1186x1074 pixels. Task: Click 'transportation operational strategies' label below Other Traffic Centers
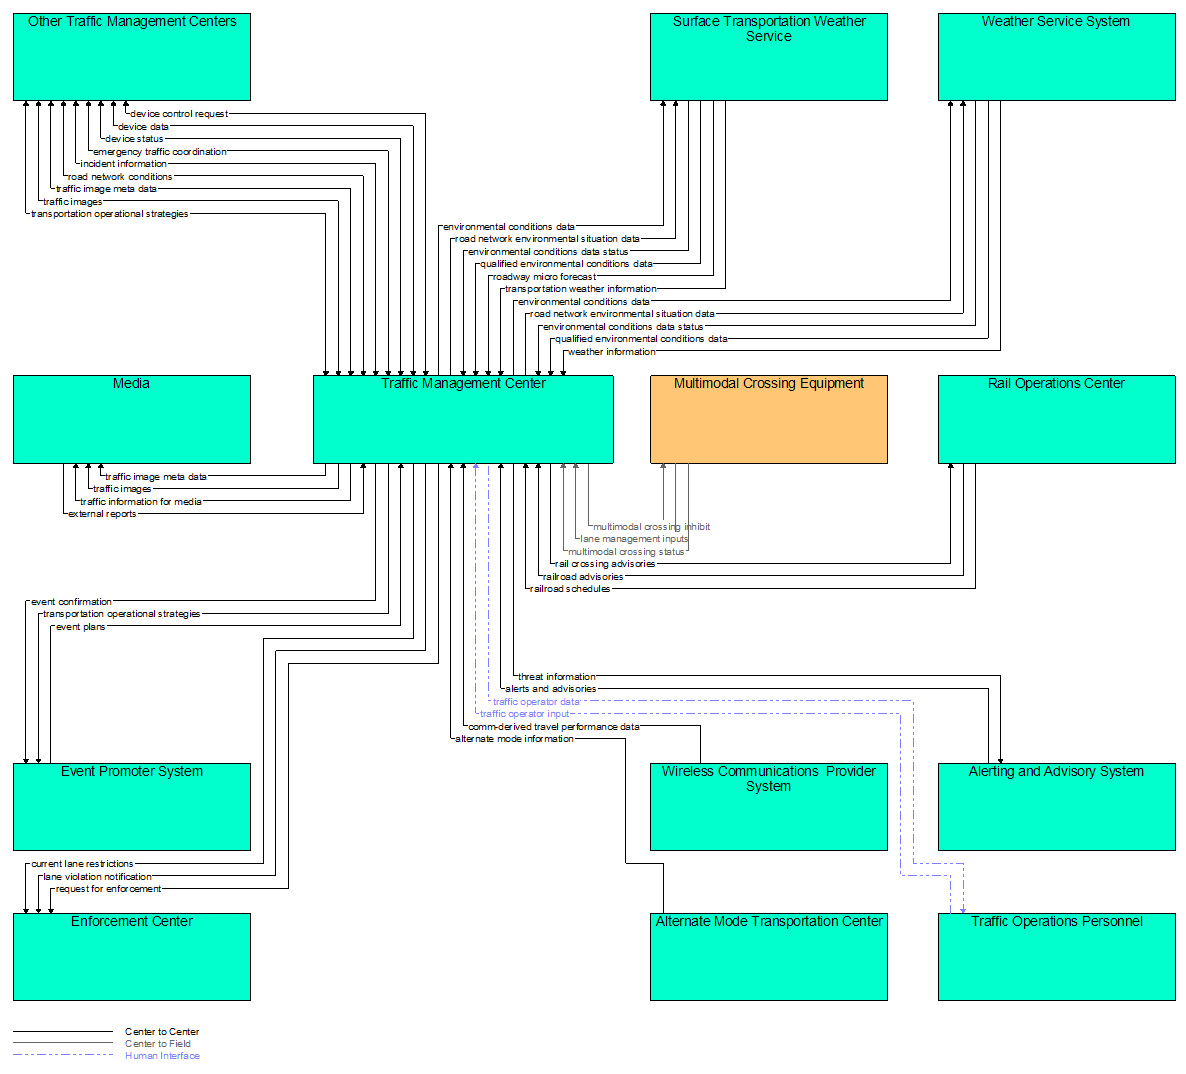pyautogui.click(x=110, y=214)
